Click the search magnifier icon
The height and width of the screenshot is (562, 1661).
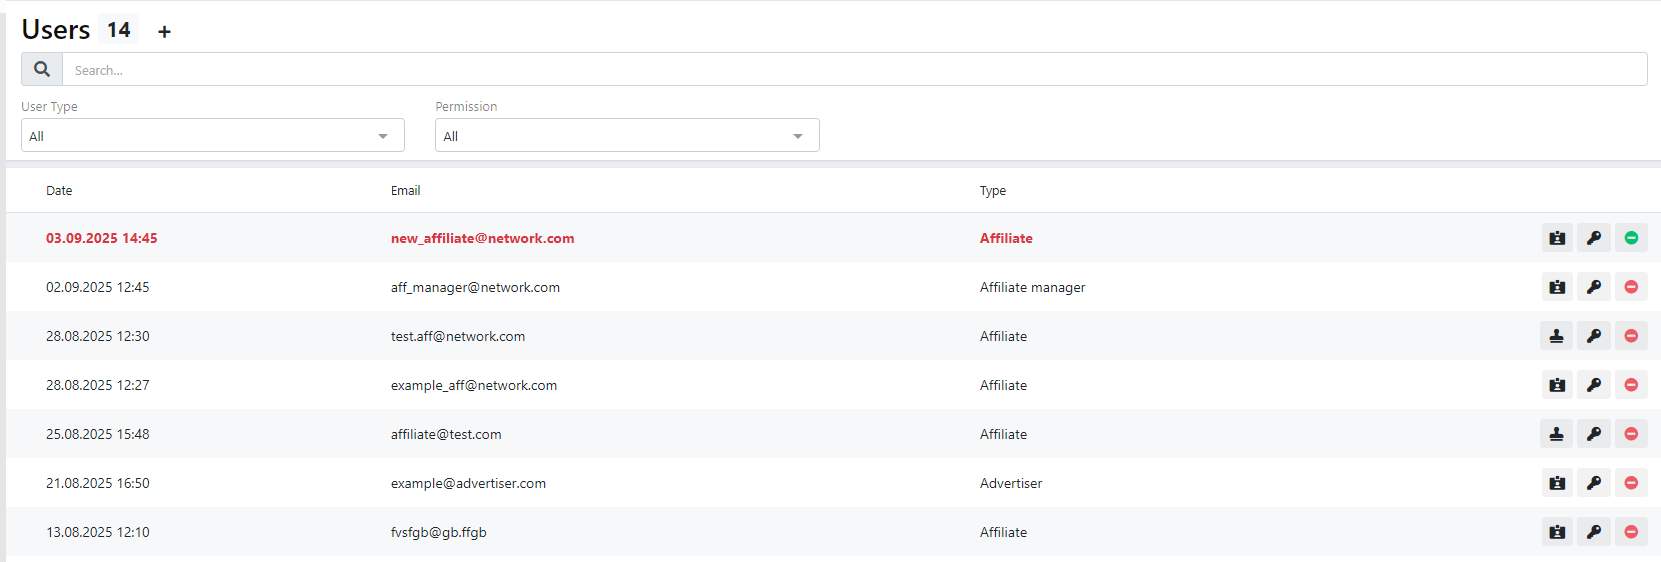click(42, 69)
